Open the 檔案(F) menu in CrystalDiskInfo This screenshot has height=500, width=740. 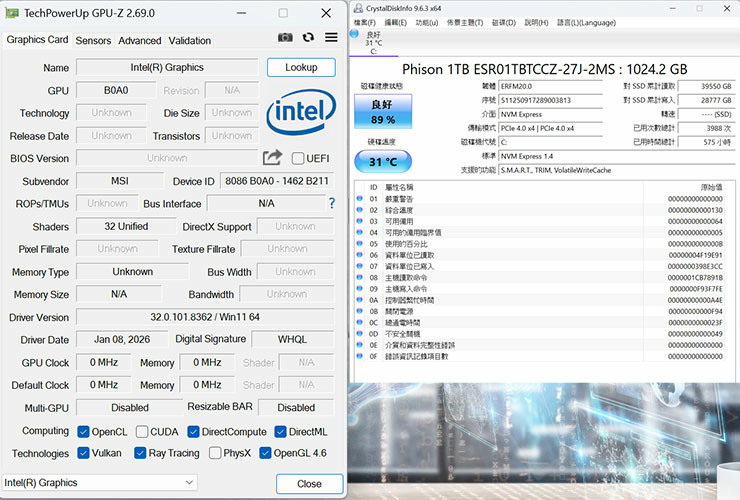pyautogui.click(x=364, y=22)
